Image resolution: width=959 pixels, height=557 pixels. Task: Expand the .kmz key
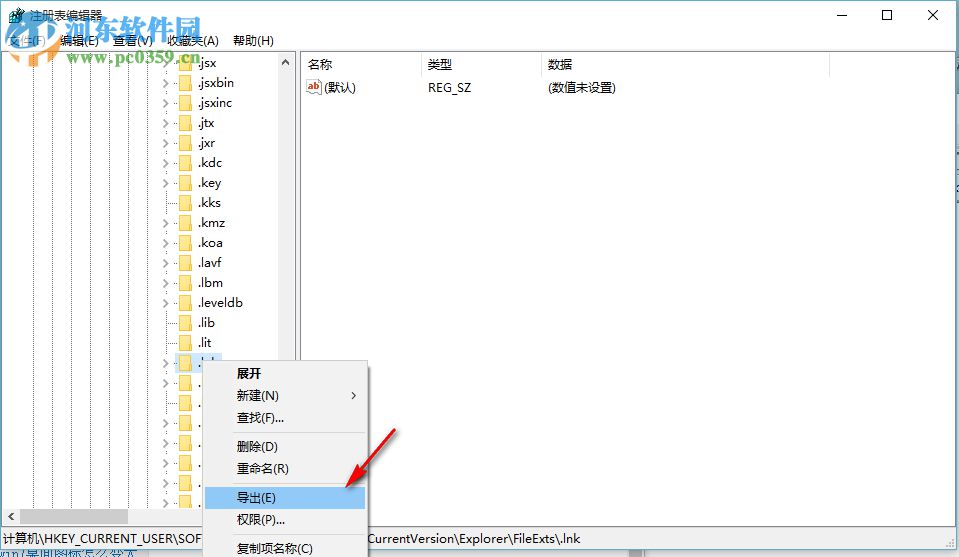(166, 223)
